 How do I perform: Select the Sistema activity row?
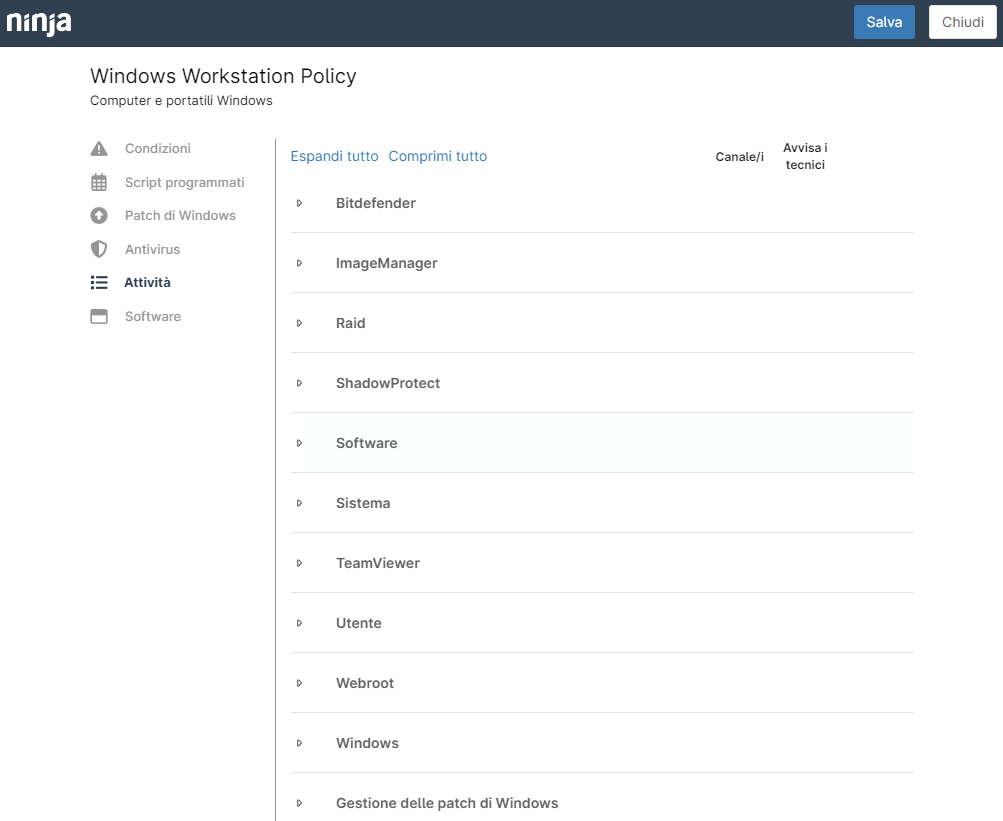(x=363, y=503)
